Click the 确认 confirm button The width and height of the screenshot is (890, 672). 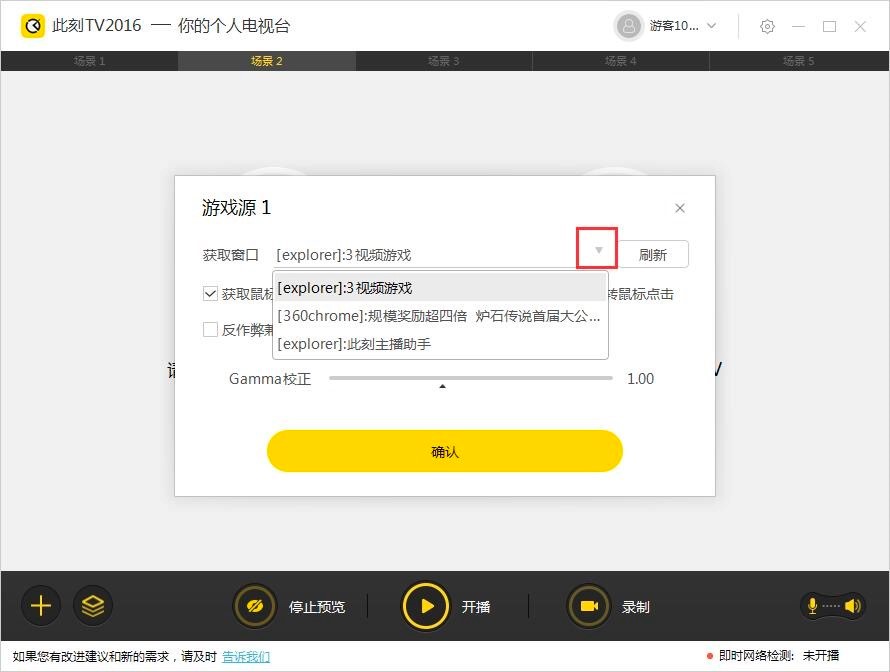click(x=443, y=451)
